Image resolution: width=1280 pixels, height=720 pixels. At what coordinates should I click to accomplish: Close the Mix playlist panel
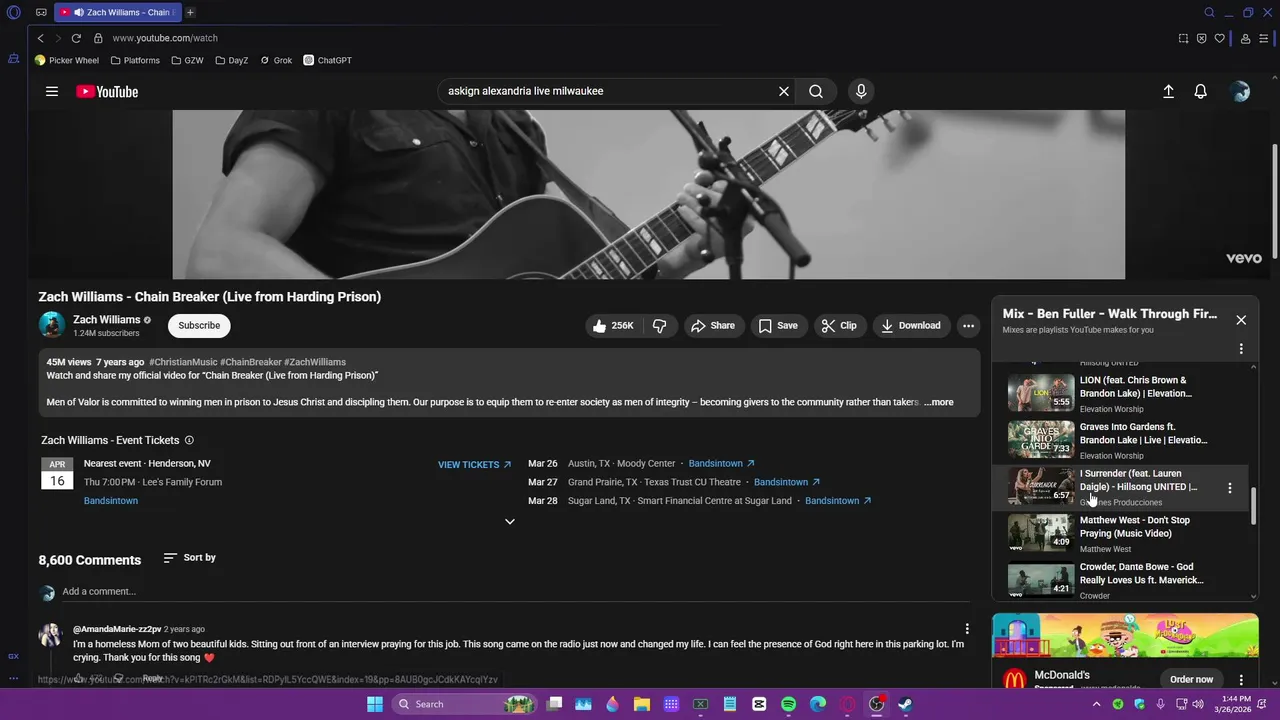tap(1241, 320)
